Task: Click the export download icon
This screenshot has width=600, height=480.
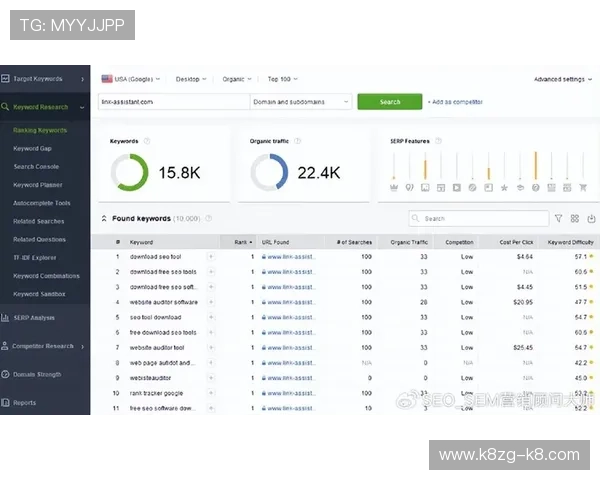Action: 591,218
